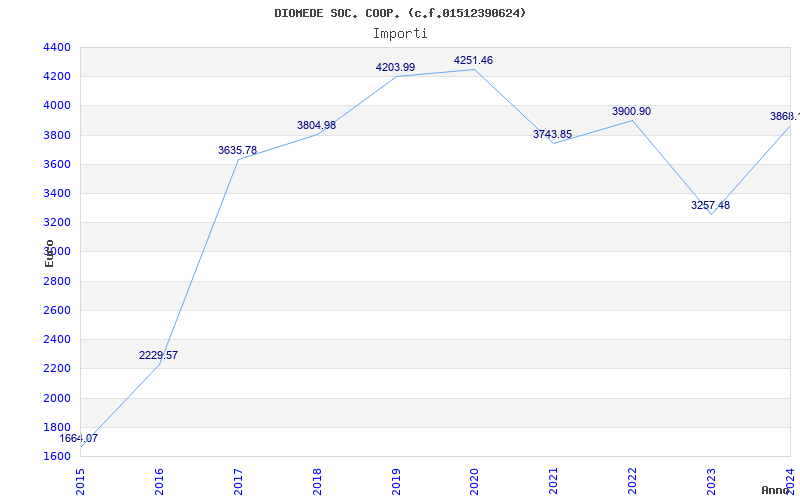
Task: Select the 4203.99 data label
Action: [x=395, y=67]
